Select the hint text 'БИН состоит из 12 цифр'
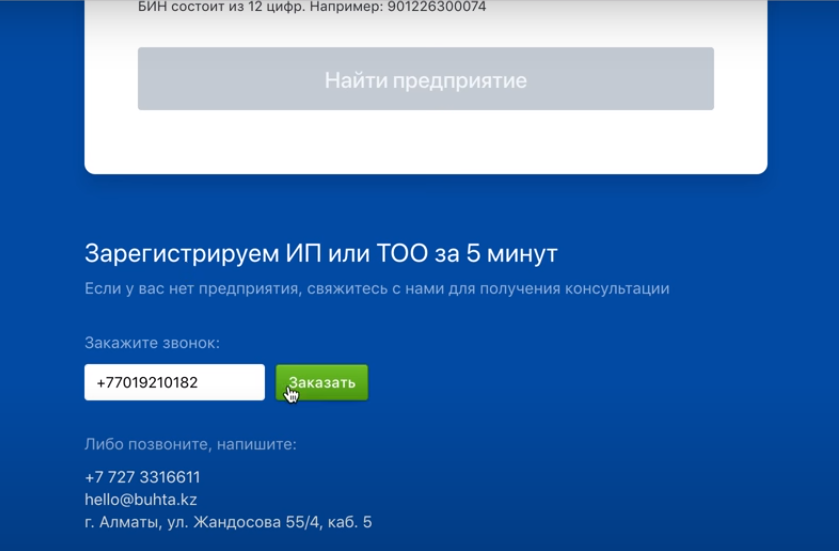This screenshot has width=839, height=551. coord(221,7)
